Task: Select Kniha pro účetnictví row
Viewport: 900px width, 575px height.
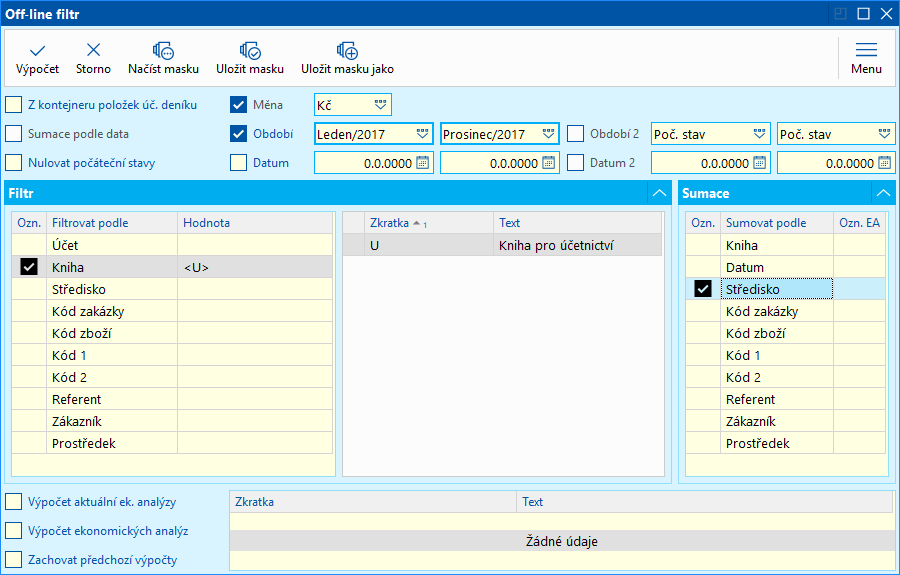Action: pos(502,245)
